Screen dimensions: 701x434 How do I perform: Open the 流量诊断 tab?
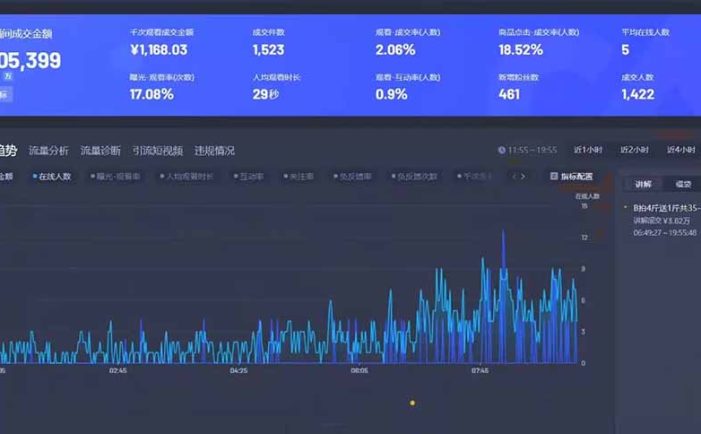100,150
